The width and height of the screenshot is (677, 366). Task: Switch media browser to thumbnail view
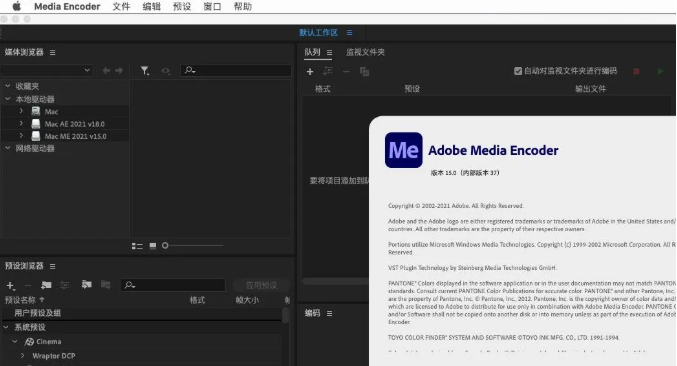tap(153, 246)
